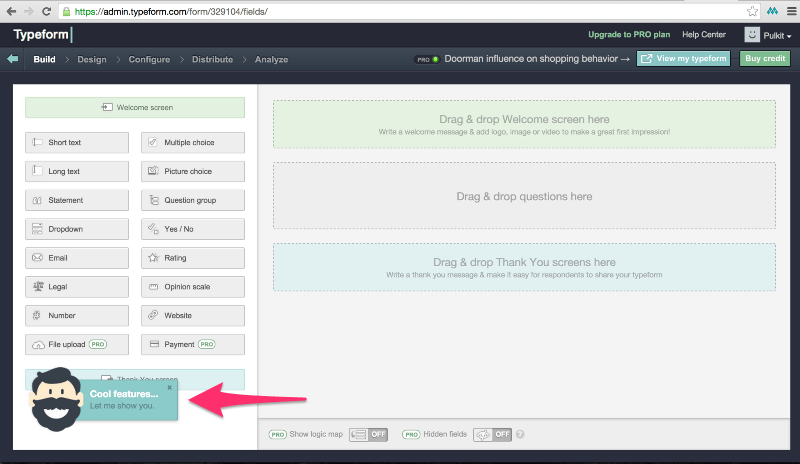The width and height of the screenshot is (800, 464).
Task: Click the PRO badge beside Hidden fields
Action: click(x=411, y=434)
